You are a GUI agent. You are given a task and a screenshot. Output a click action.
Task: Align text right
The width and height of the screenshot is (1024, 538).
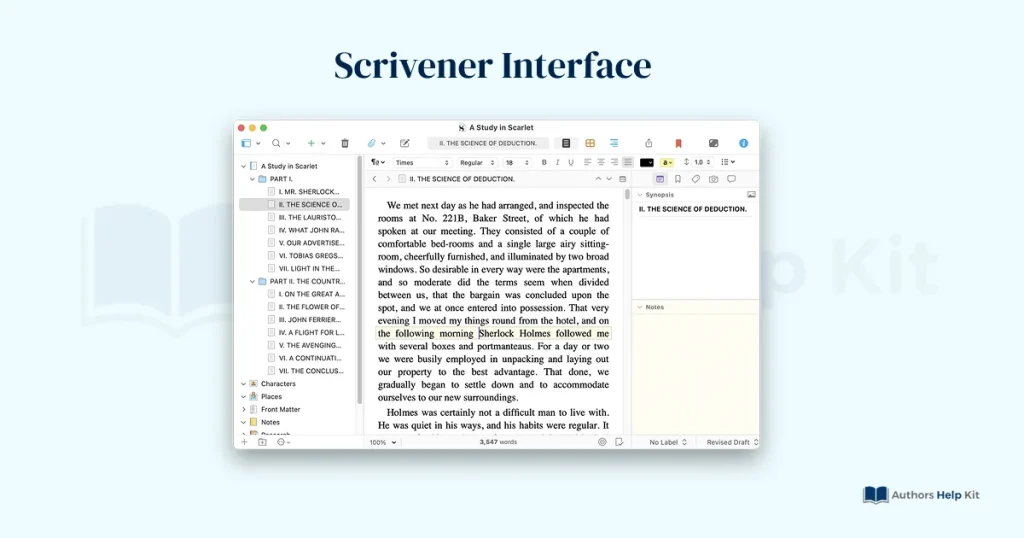(614, 163)
